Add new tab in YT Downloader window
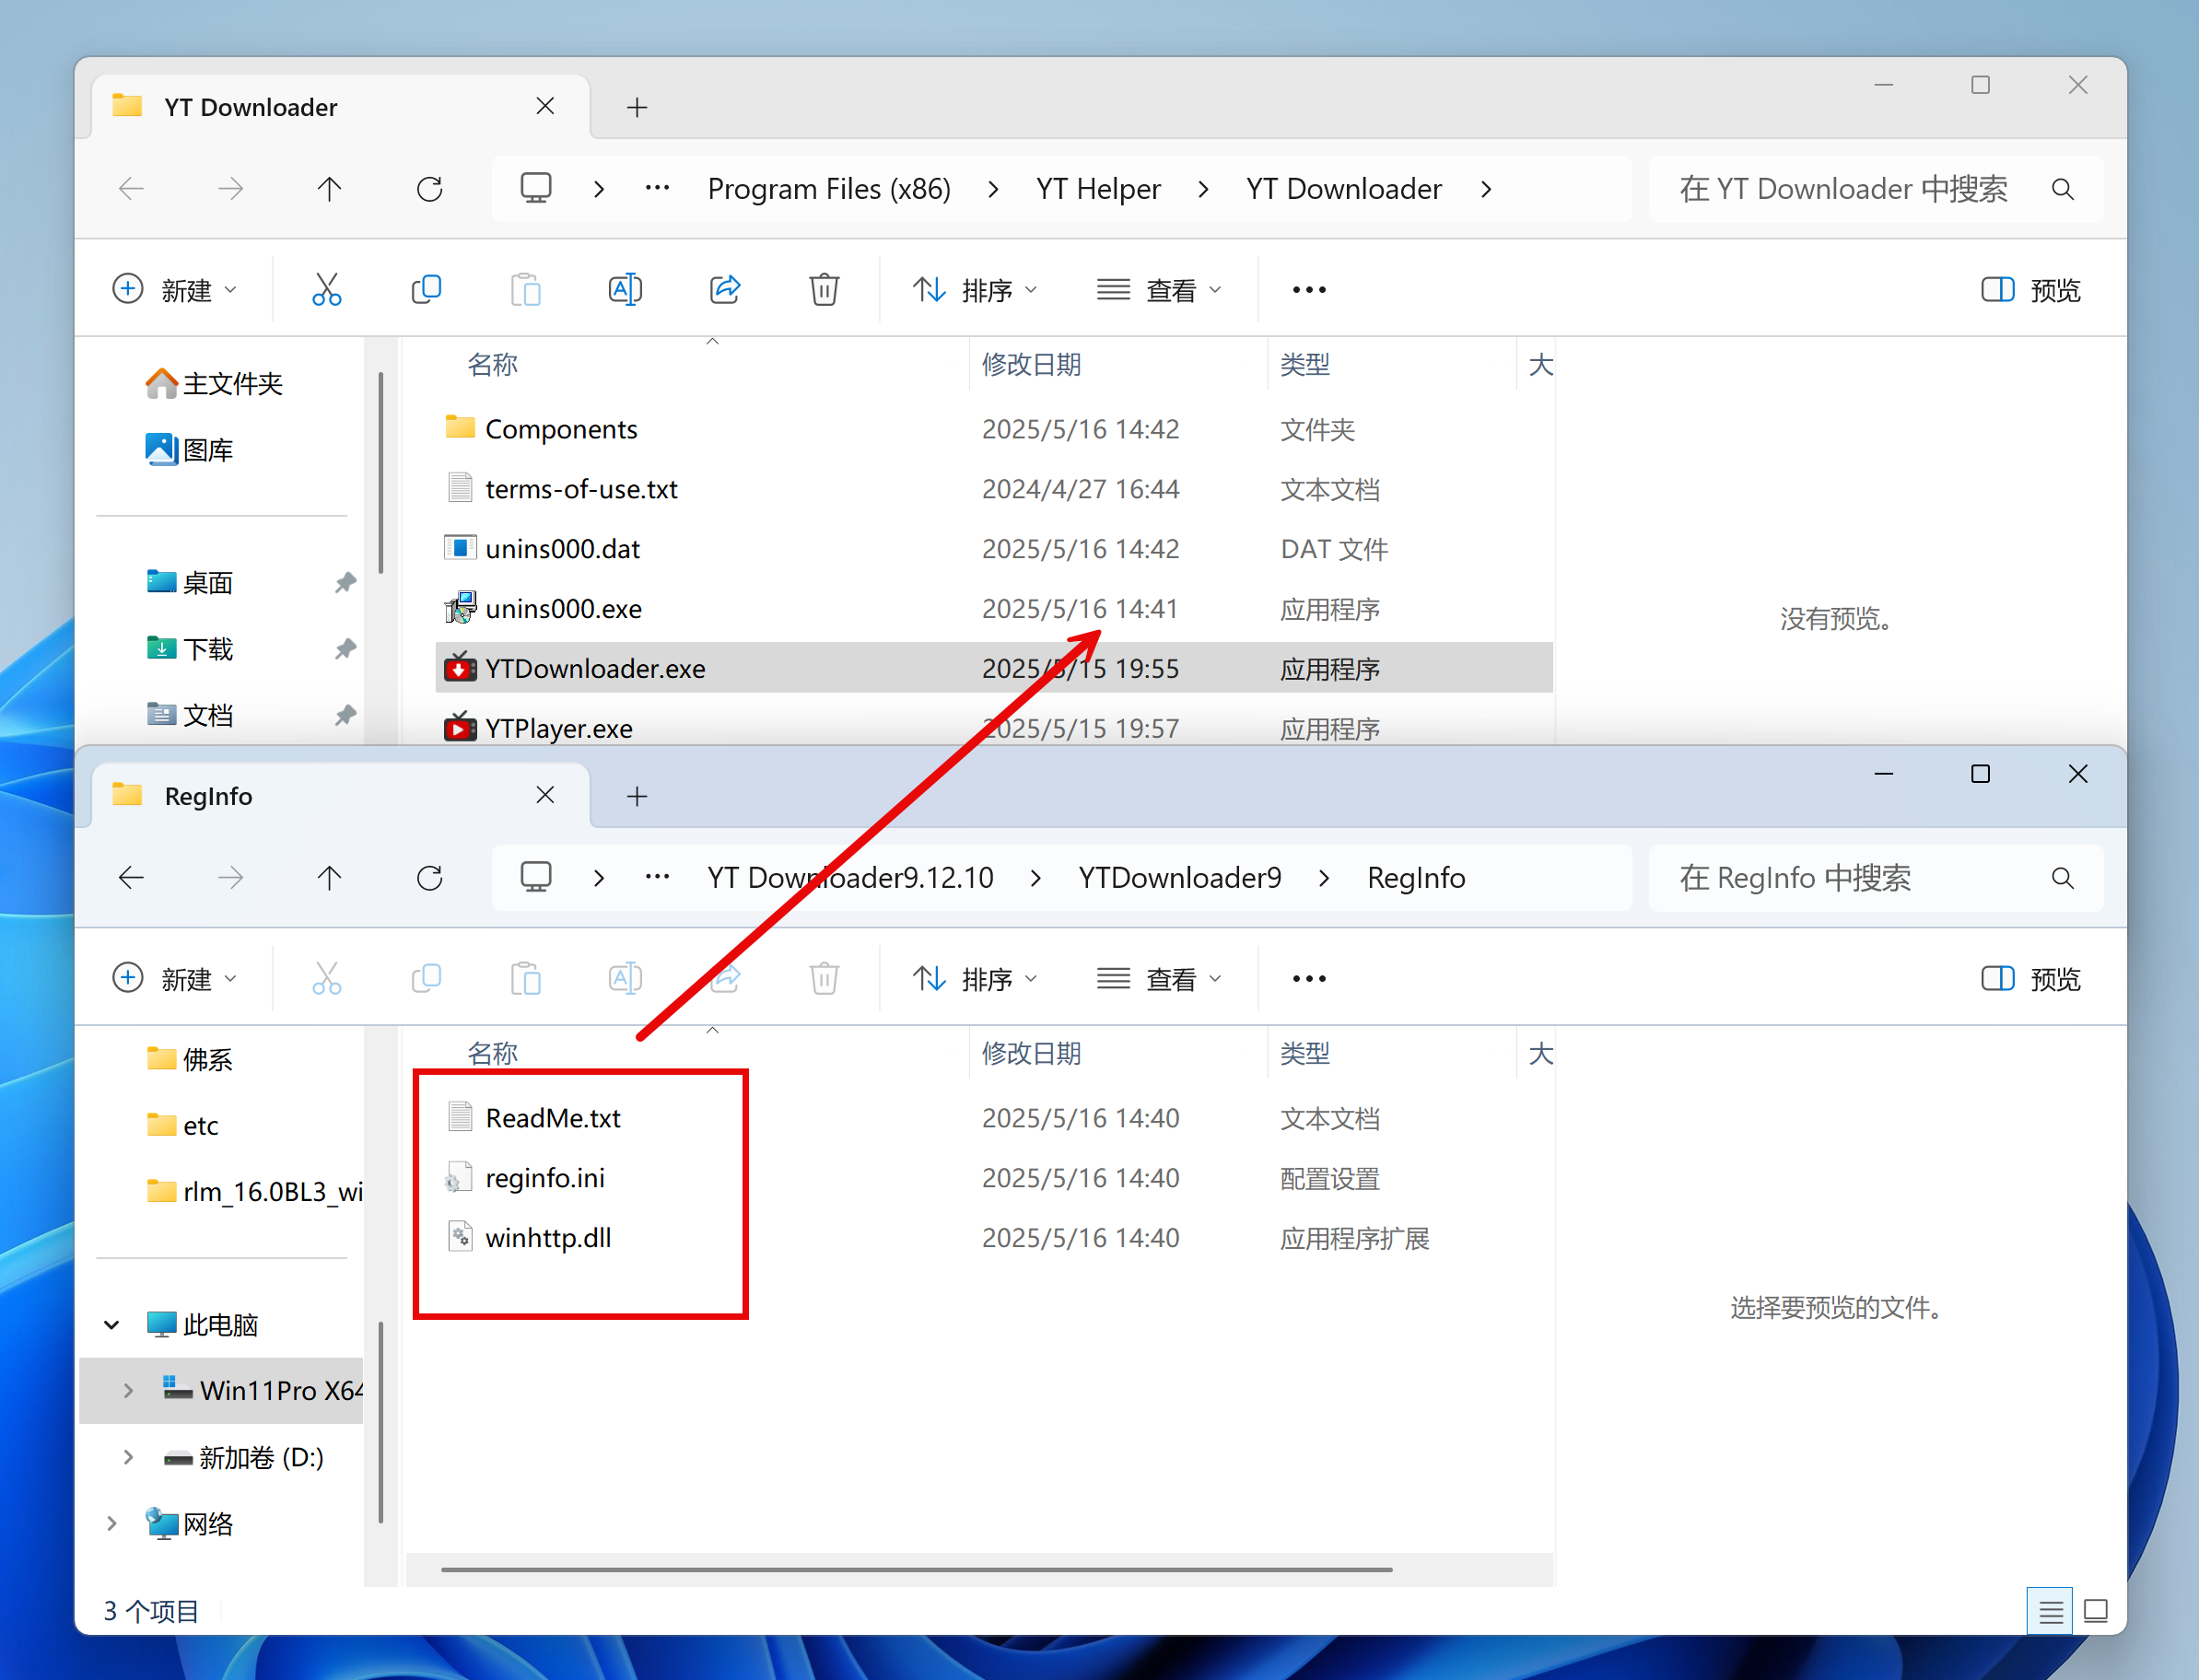The image size is (2199, 1680). tap(637, 107)
